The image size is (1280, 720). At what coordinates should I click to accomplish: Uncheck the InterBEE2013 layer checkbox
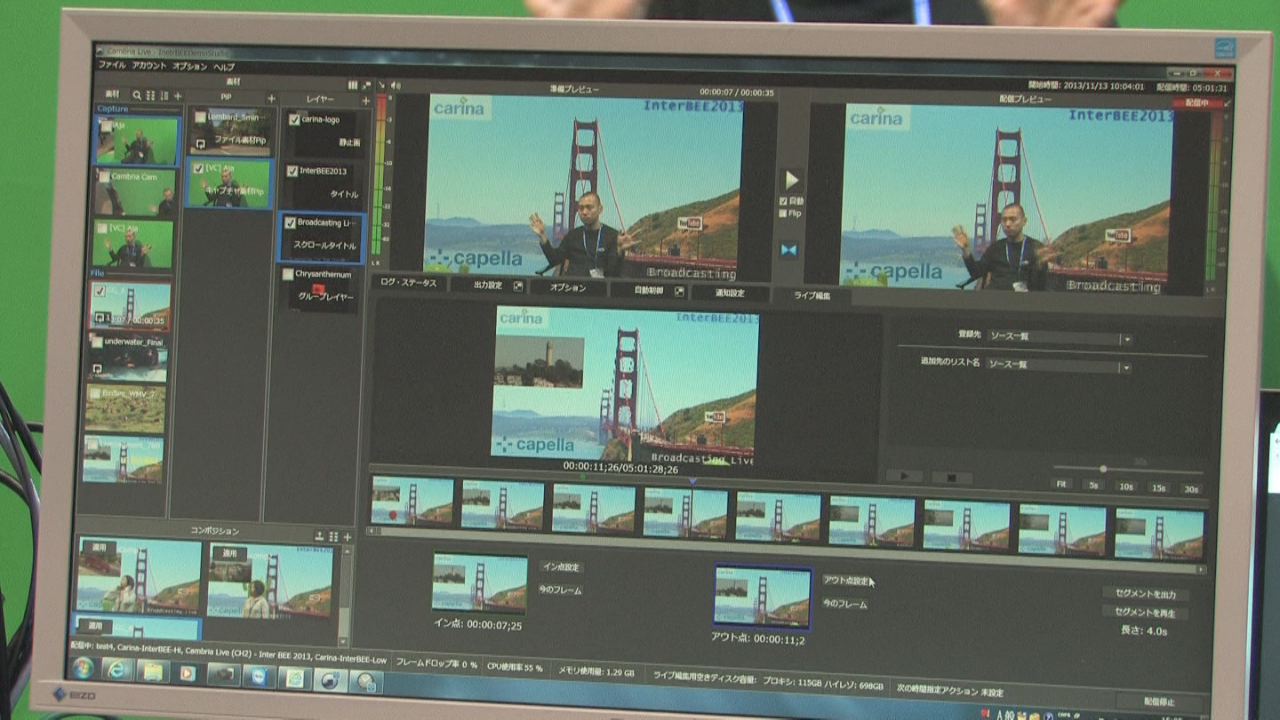coord(293,171)
